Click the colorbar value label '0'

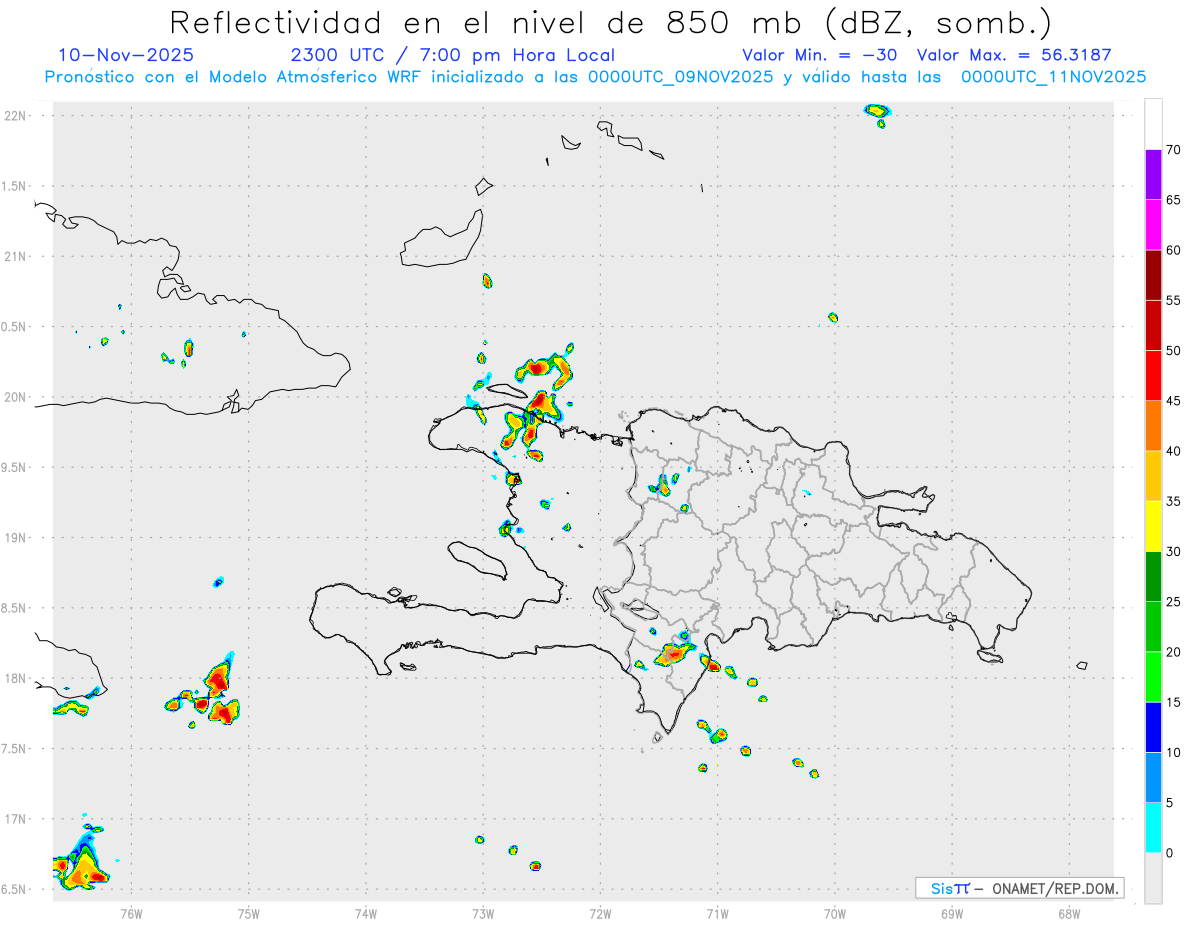pos(1170,853)
